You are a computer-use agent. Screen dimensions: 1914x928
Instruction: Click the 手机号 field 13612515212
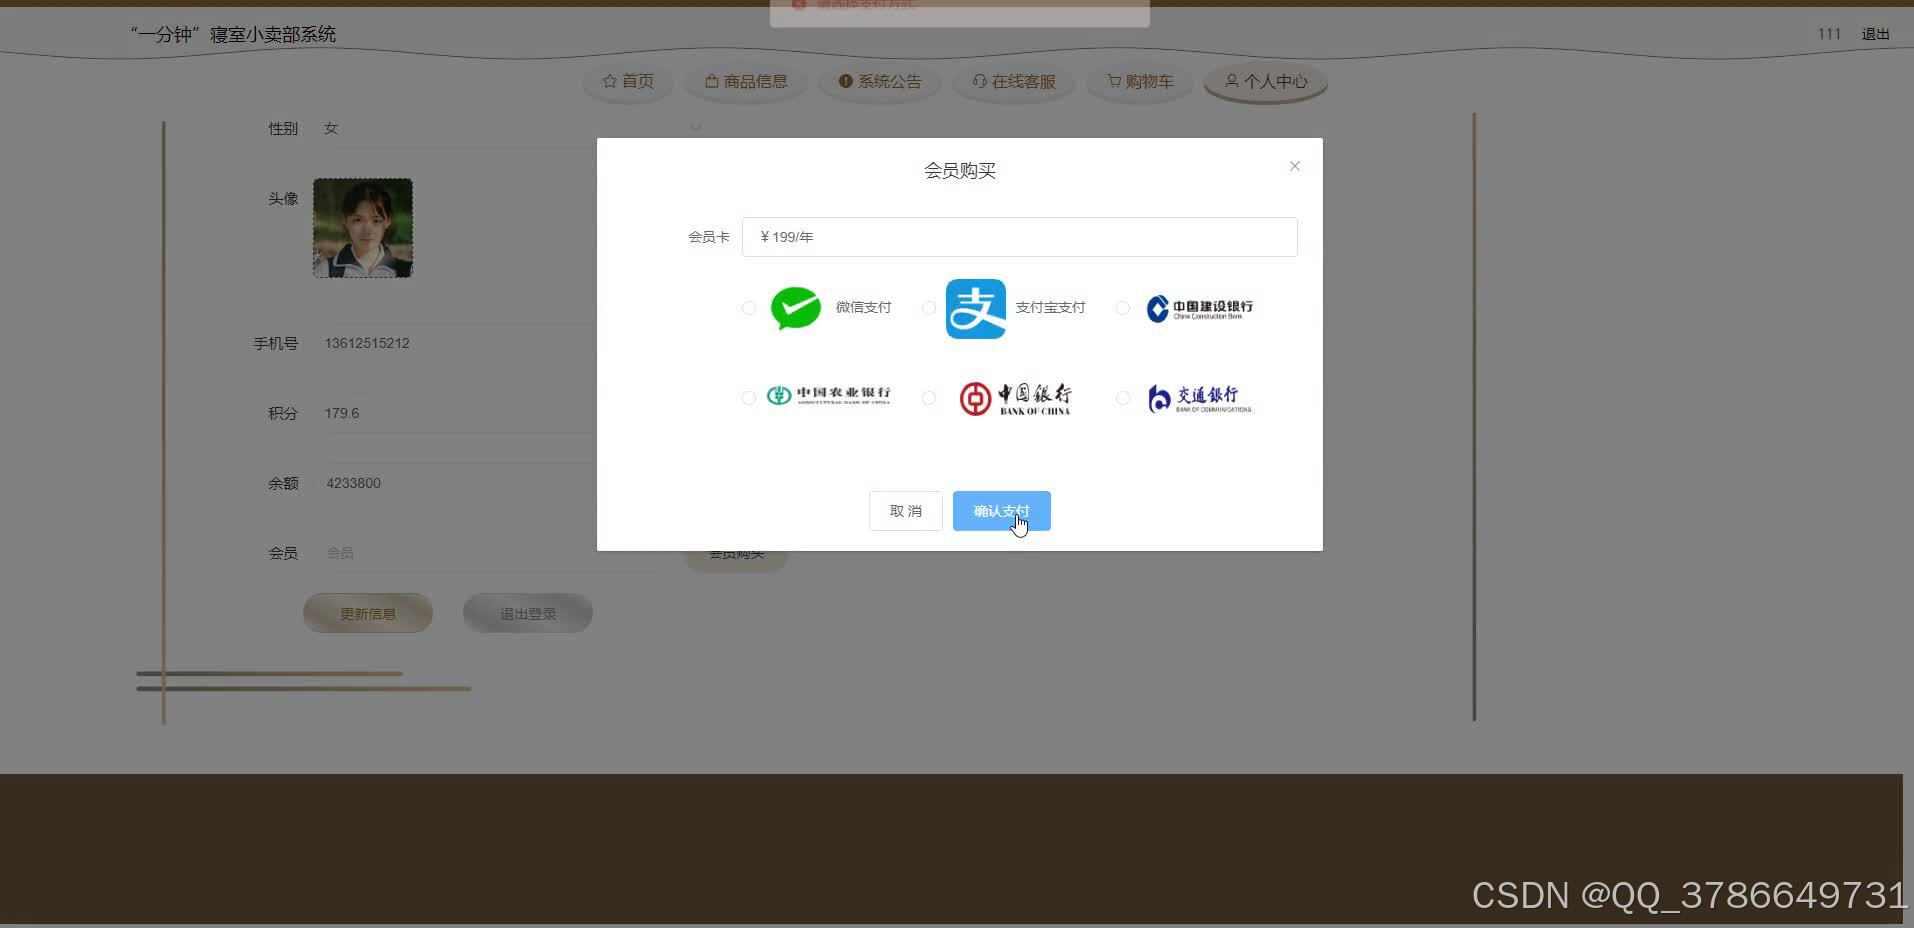click(485, 343)
